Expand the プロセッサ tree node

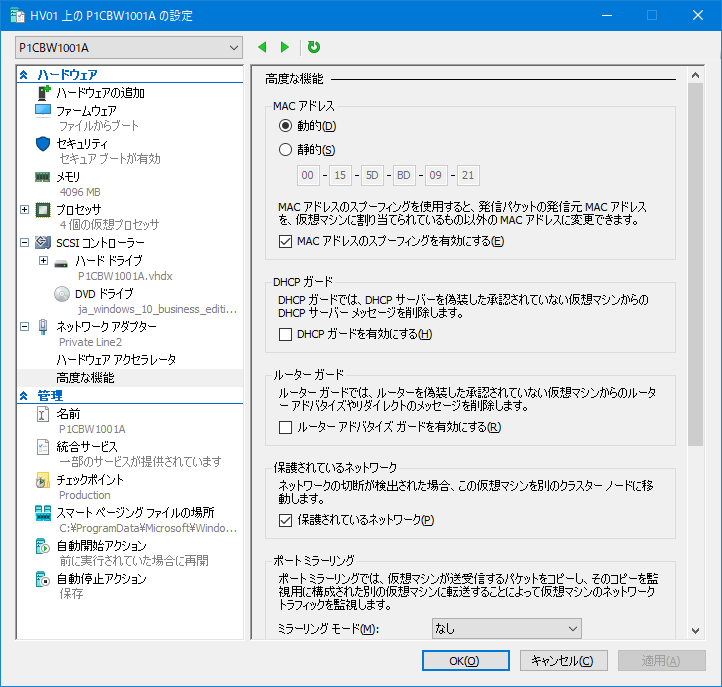pos(25,210)
